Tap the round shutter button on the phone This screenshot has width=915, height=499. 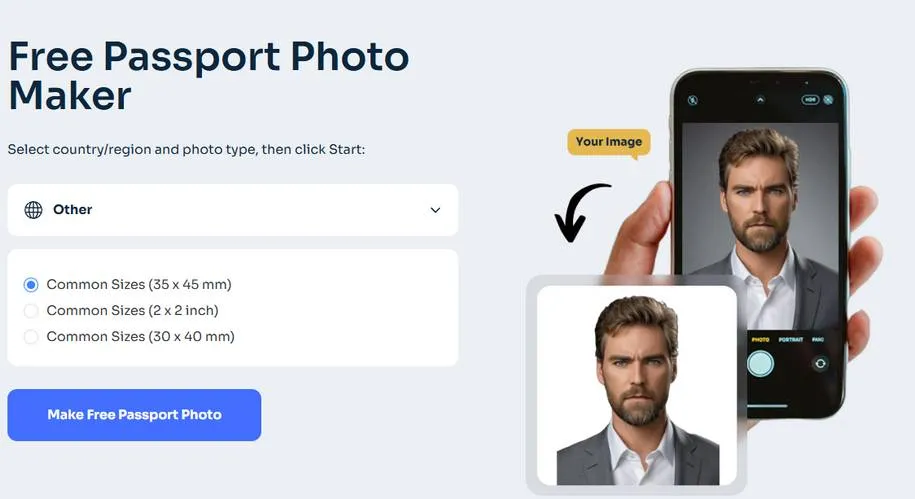760,364
